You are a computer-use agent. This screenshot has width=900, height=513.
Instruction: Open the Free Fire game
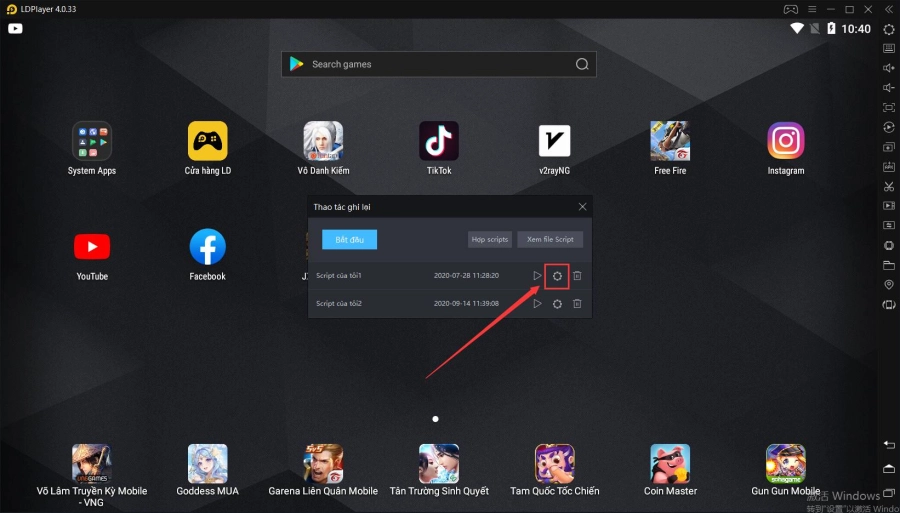coord(670,142)
